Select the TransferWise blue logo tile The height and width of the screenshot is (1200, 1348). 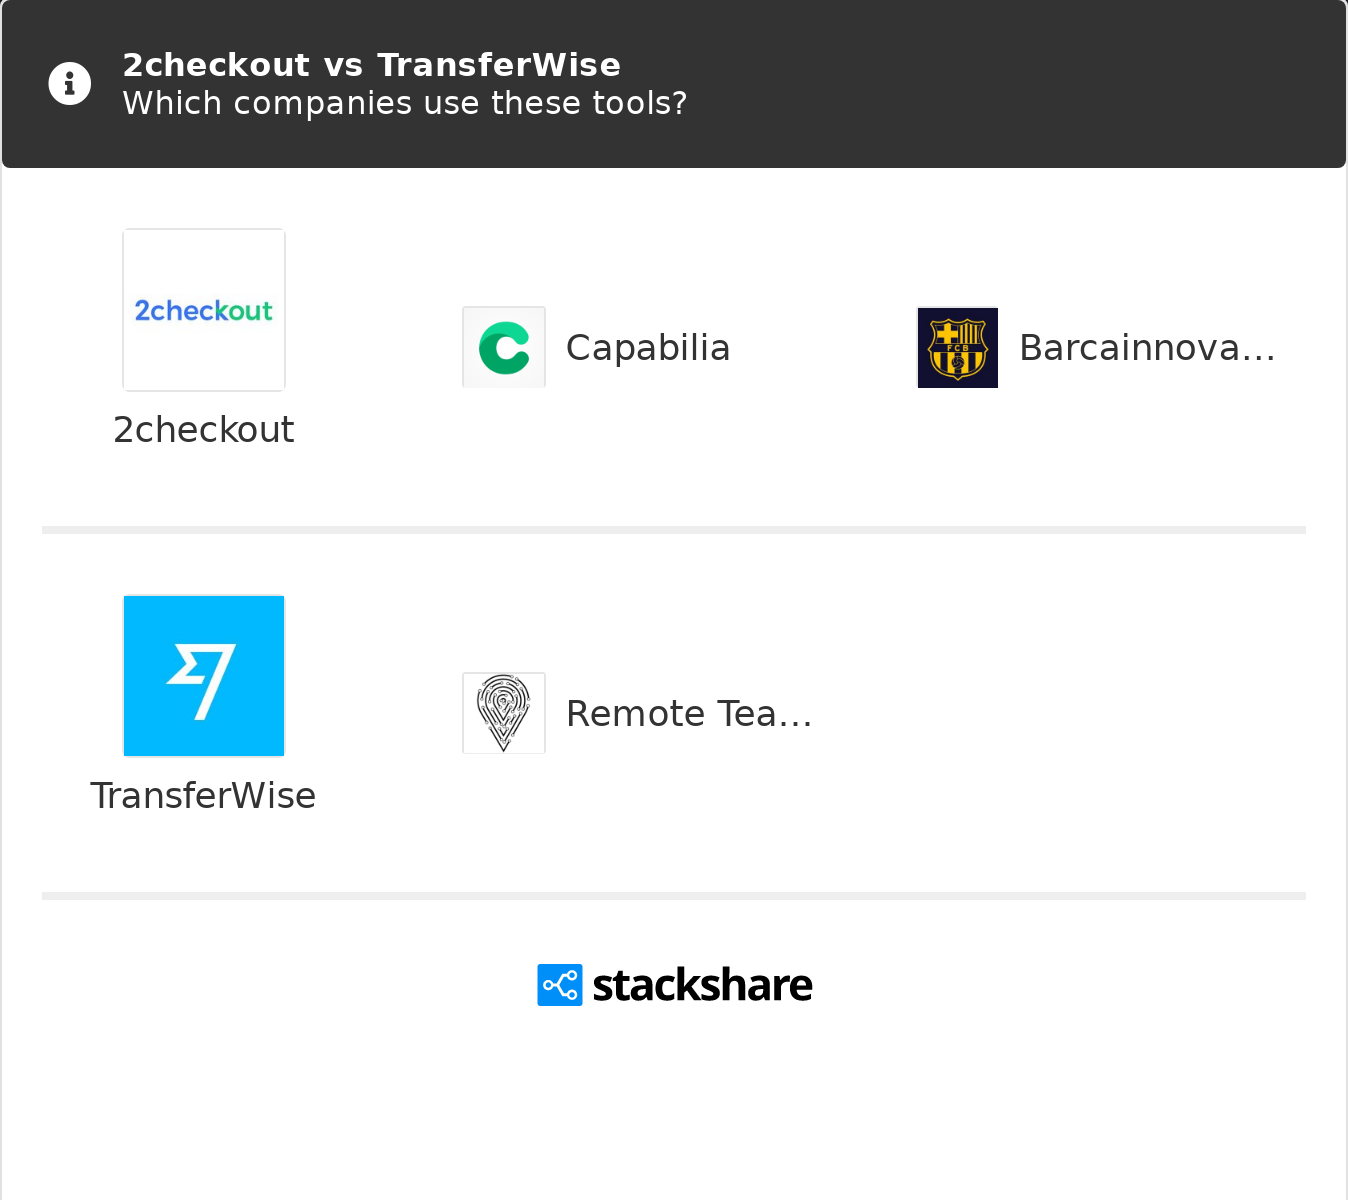pyautogui.click(x=204, y=676)
